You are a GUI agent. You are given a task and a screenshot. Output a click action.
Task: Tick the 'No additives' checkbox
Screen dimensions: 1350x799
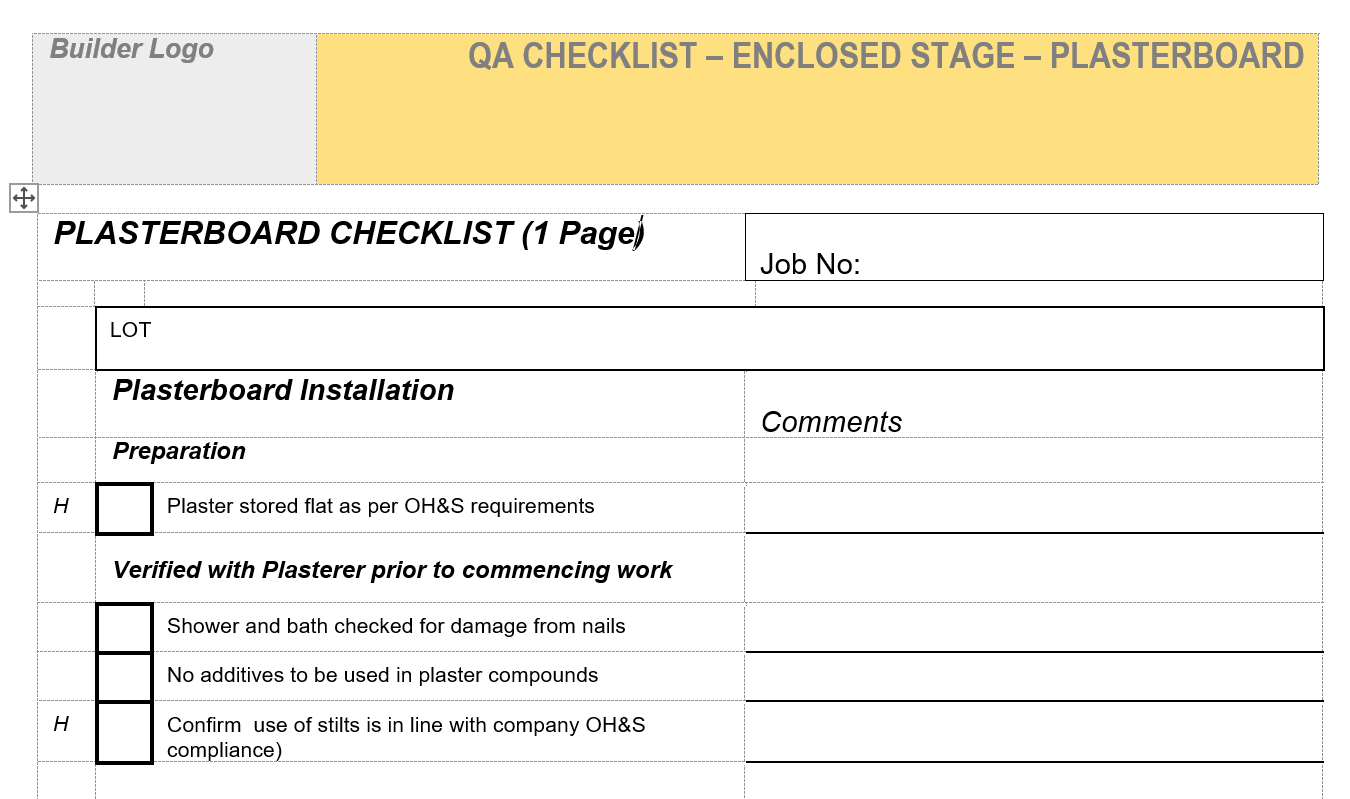[124, 677]
